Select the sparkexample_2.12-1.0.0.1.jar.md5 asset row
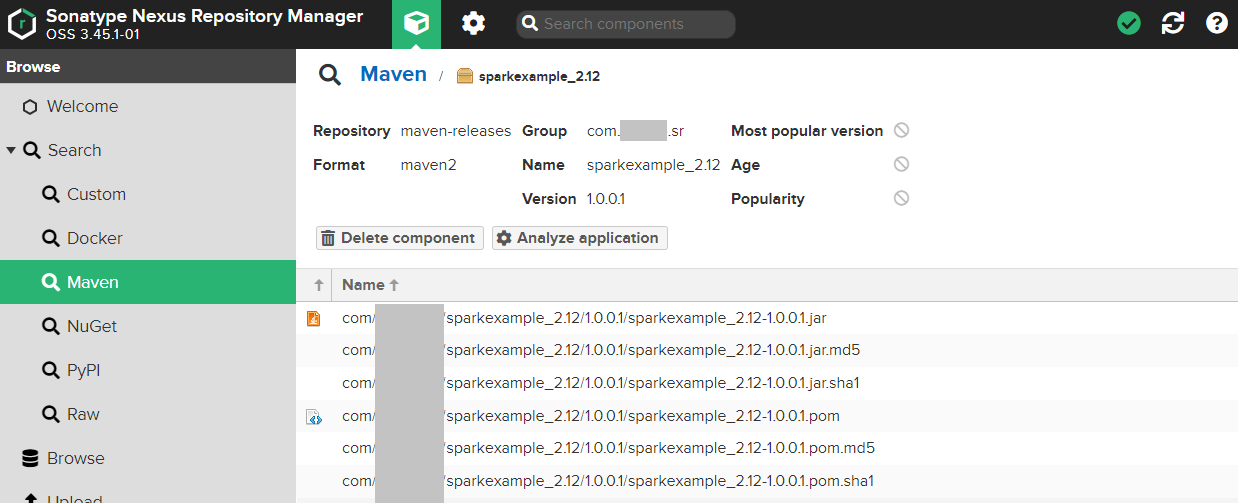1238x503 pixels. tap(767, 350)
